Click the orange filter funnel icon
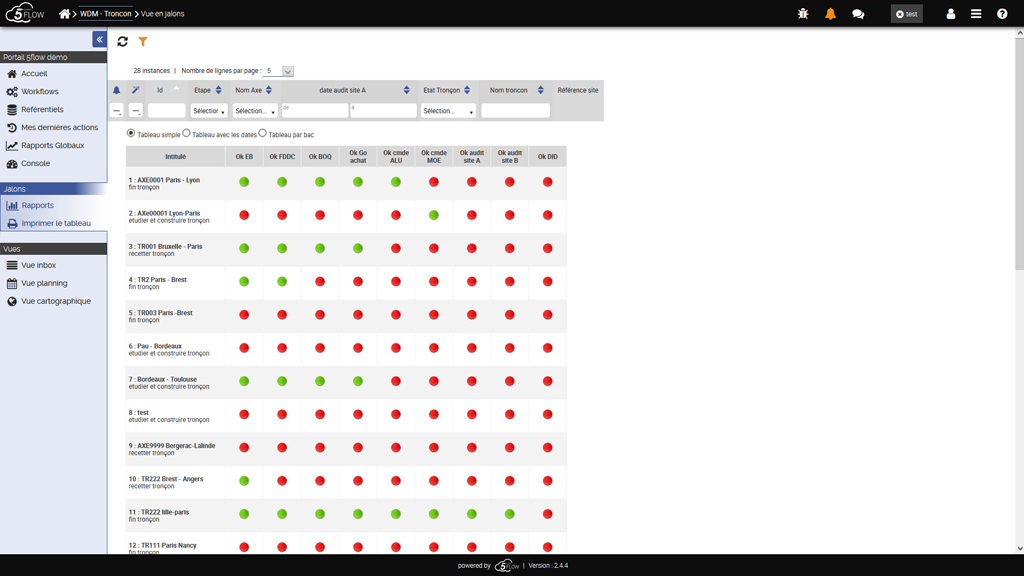This screenshot has width=1024, height=576. tap(143, 42)
